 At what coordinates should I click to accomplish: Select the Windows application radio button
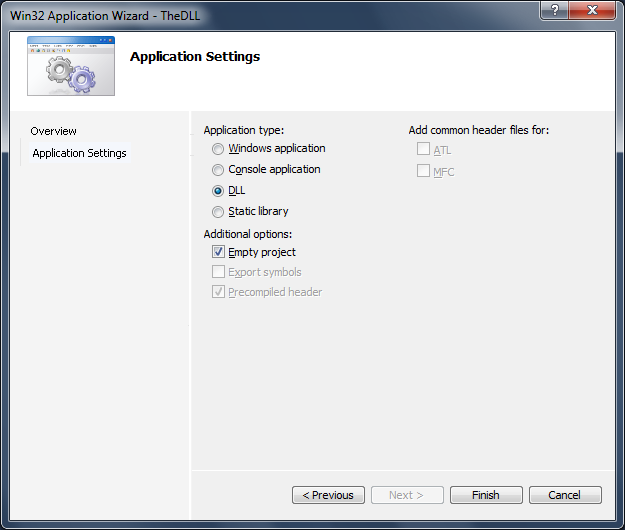(218, 149)
